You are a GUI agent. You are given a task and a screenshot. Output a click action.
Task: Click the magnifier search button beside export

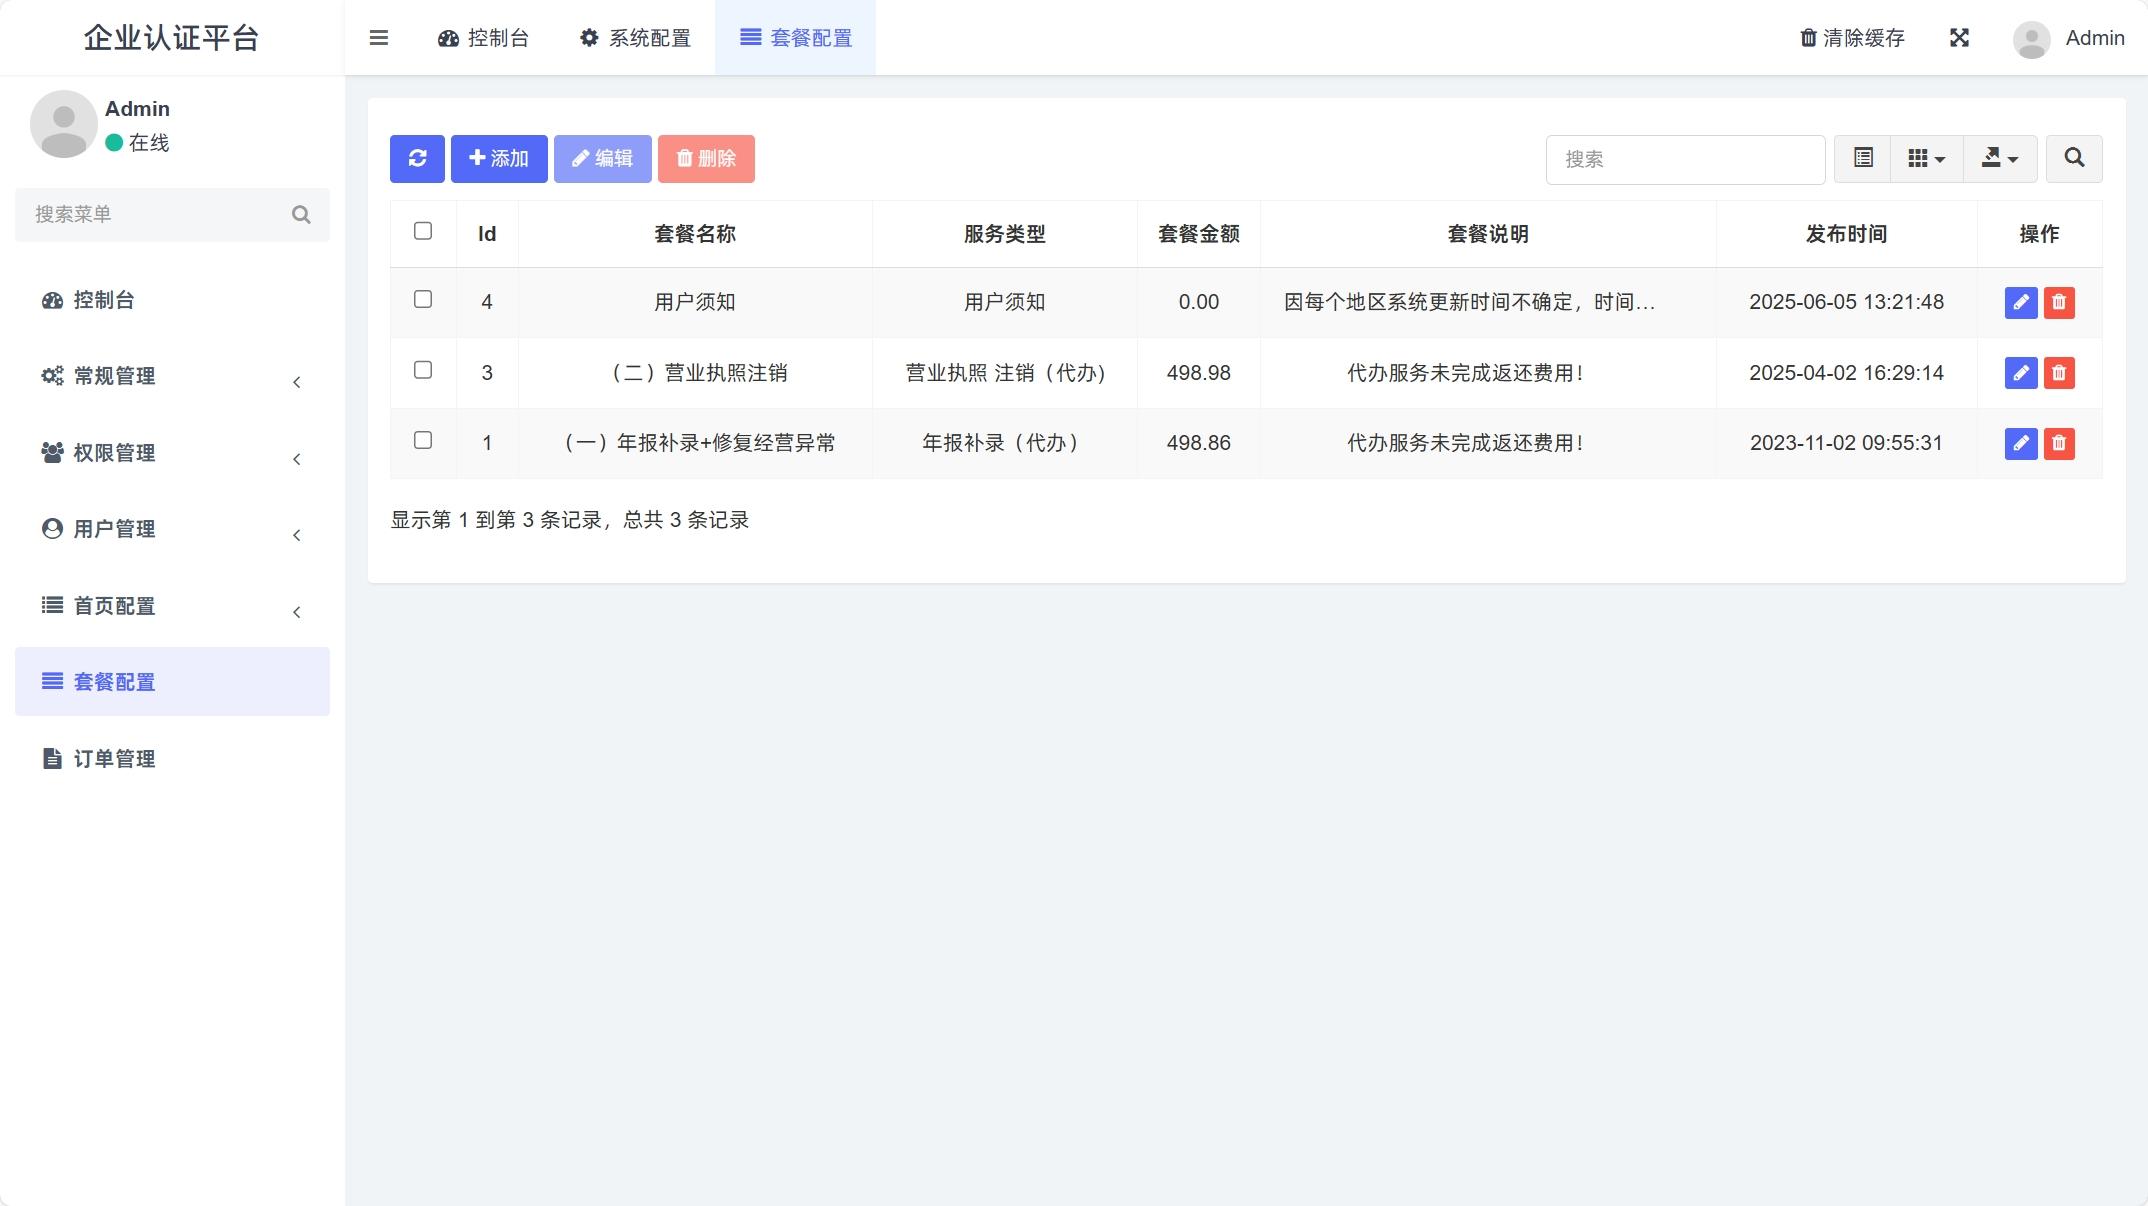[x=2073, y=159]
